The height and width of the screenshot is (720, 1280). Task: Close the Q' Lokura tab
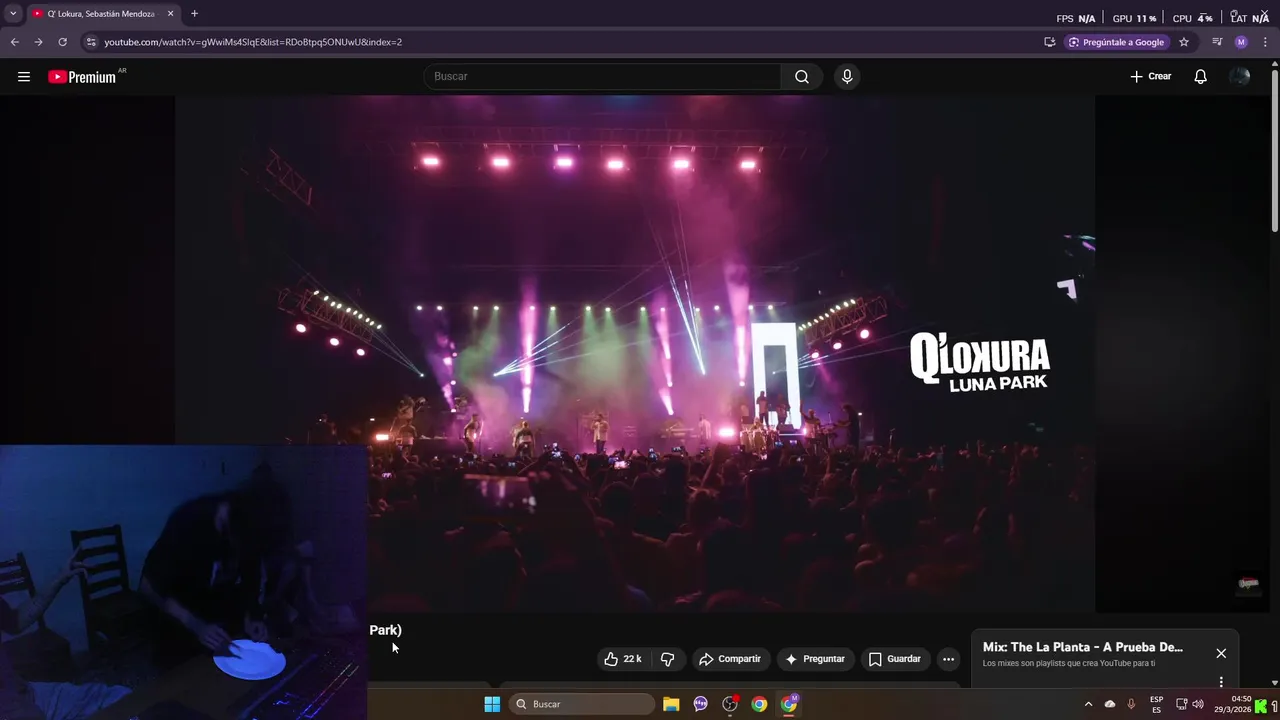coord(170,14)
